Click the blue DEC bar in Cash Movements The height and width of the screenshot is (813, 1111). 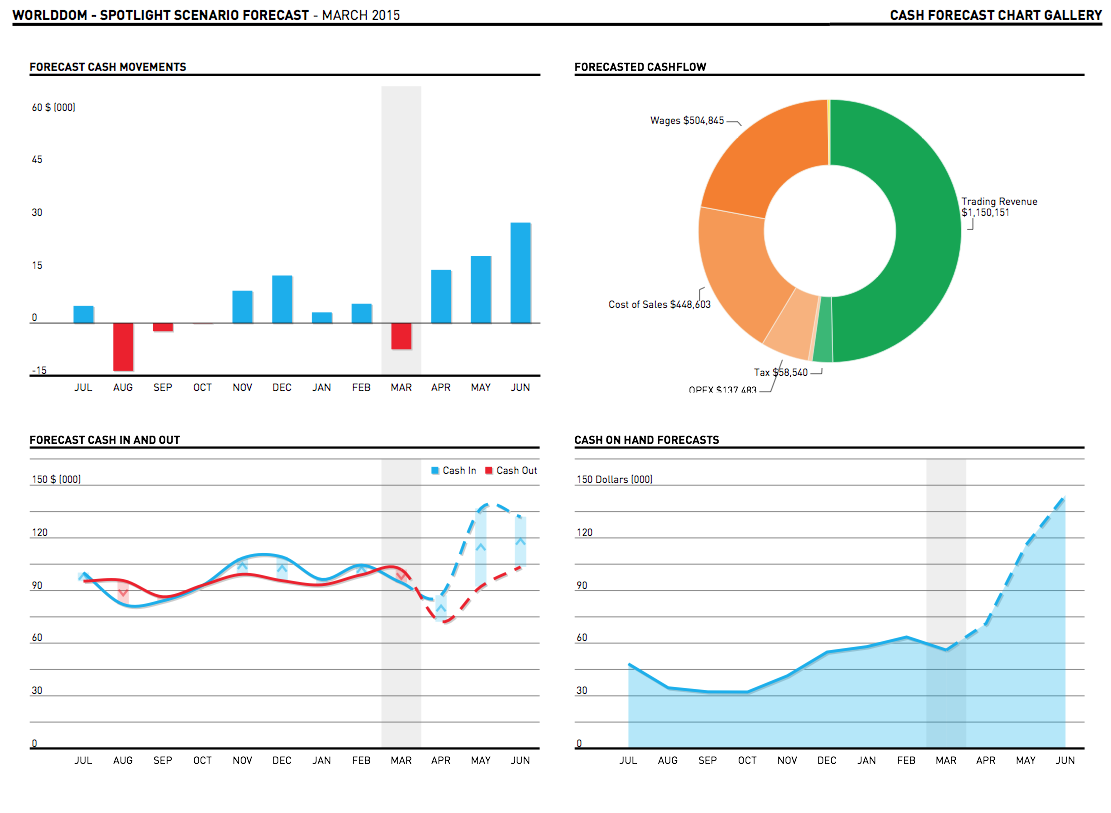pyautogui.click(x=282, y=299)
